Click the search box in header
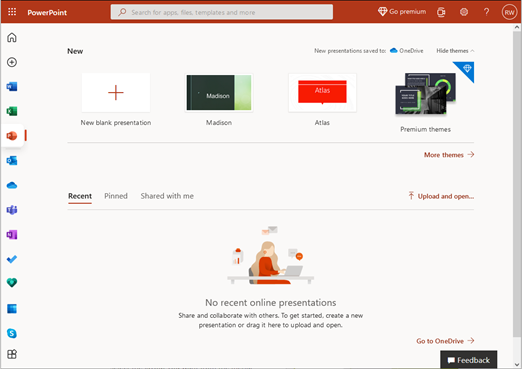This screenshot has height=369, width=522. click(222, 12)
